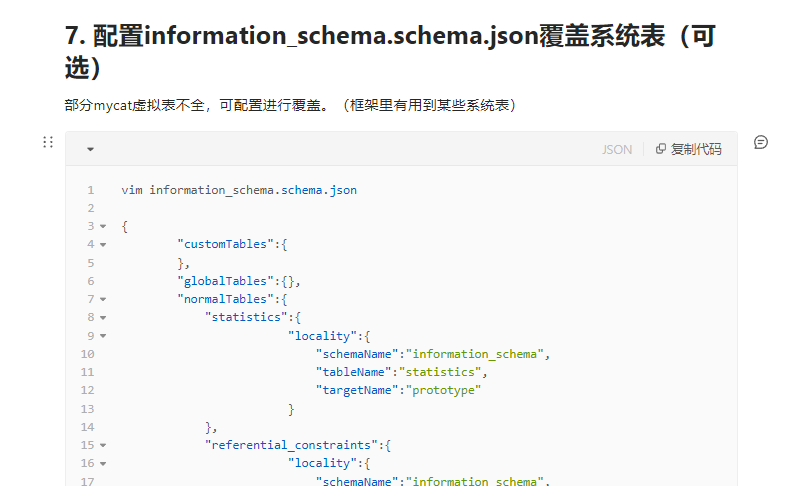Image resolution: width=811 pixels, height=486 pixels.
Task: Fold line 3 opening brace
Action: click(x=103, y=226)
